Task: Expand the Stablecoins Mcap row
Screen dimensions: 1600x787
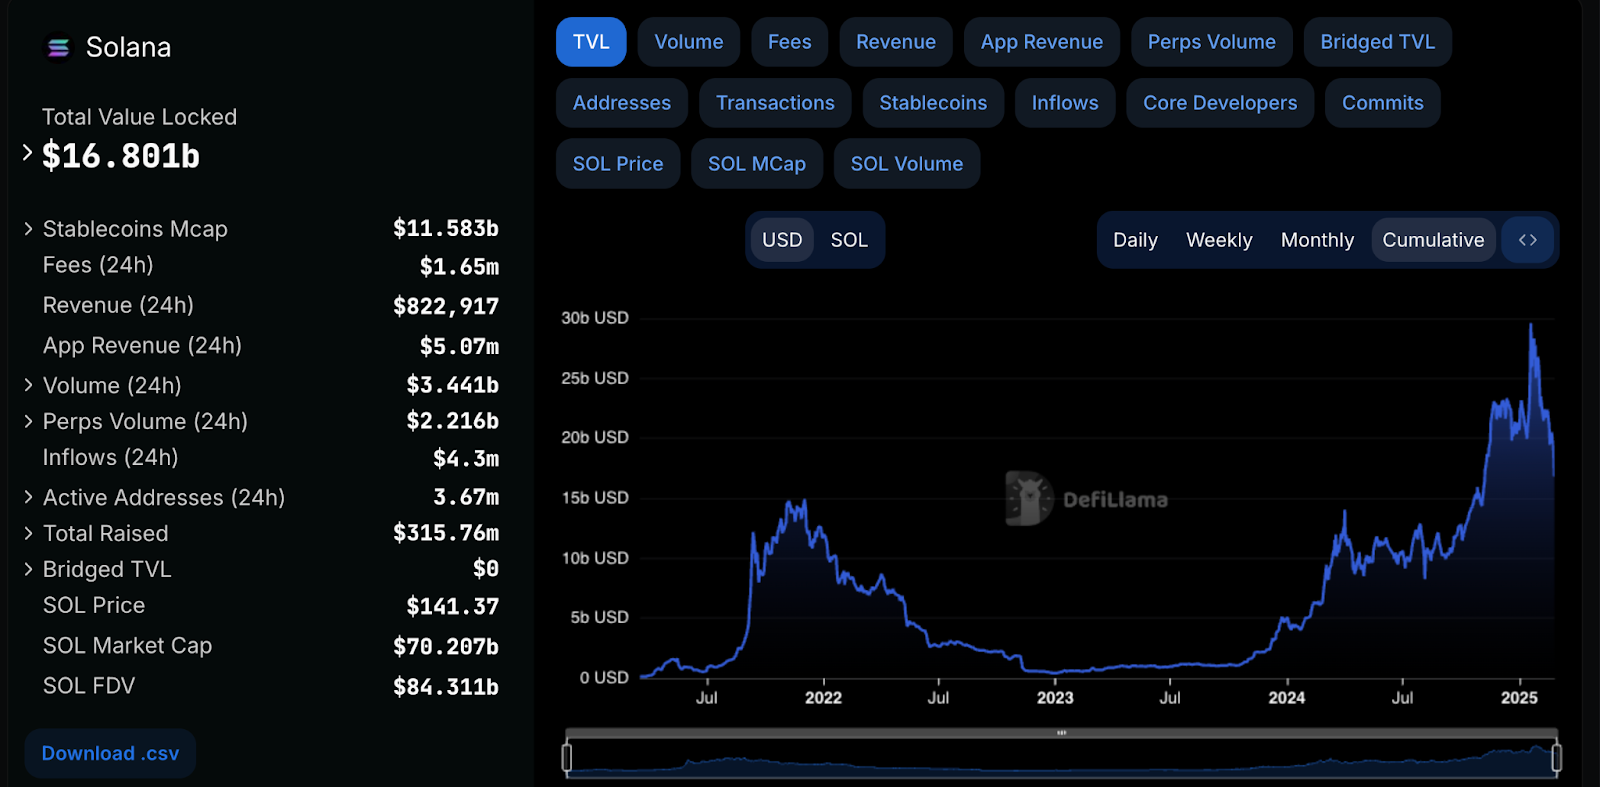Action: [28, 229]
